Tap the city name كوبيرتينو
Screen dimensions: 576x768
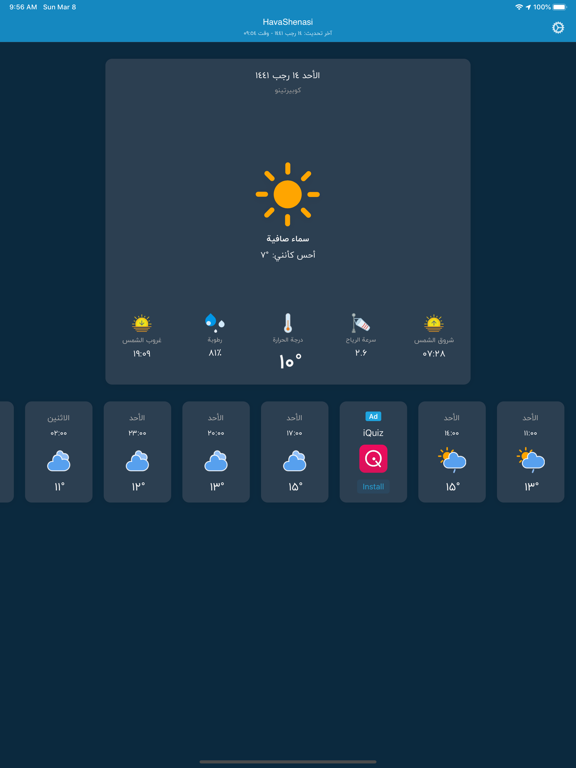(288, 90)
